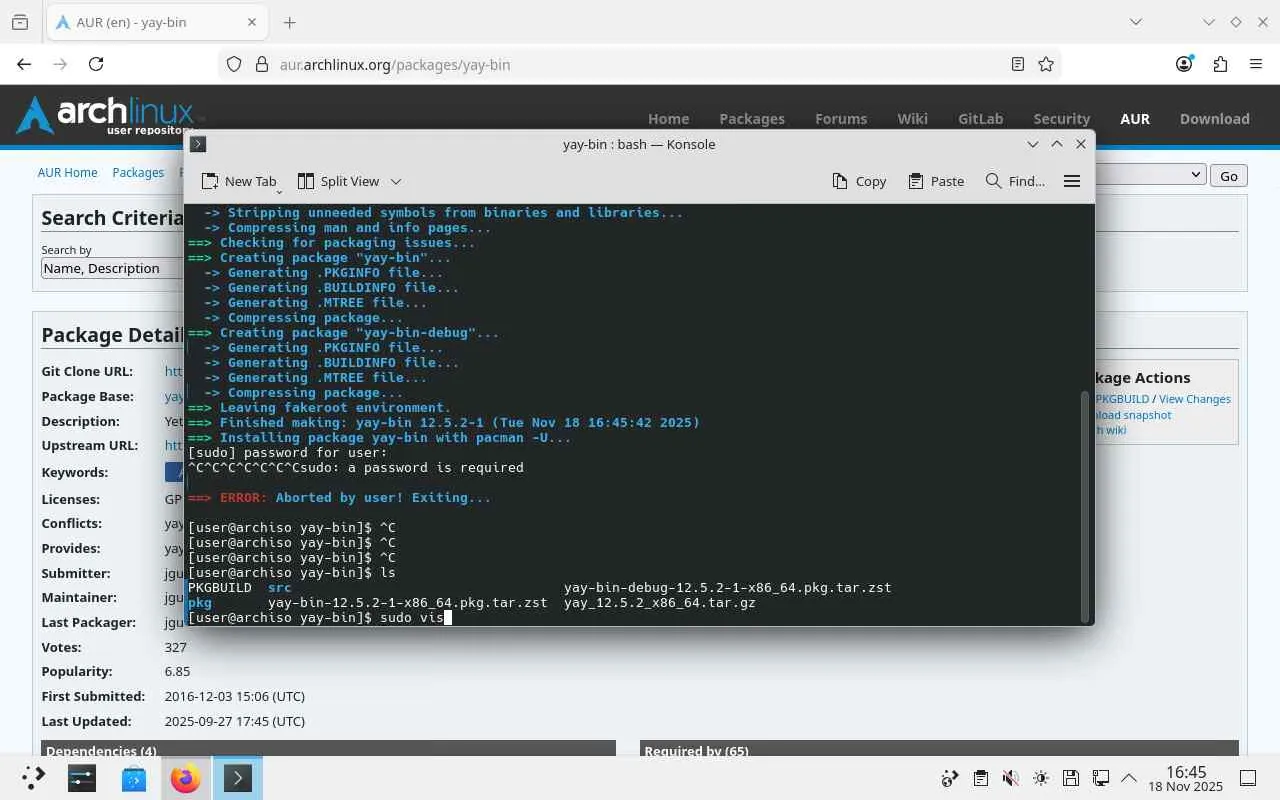1280x800 pixels.
Task: Click Copy in Konsole toolbar
Action: click(859, 181)
